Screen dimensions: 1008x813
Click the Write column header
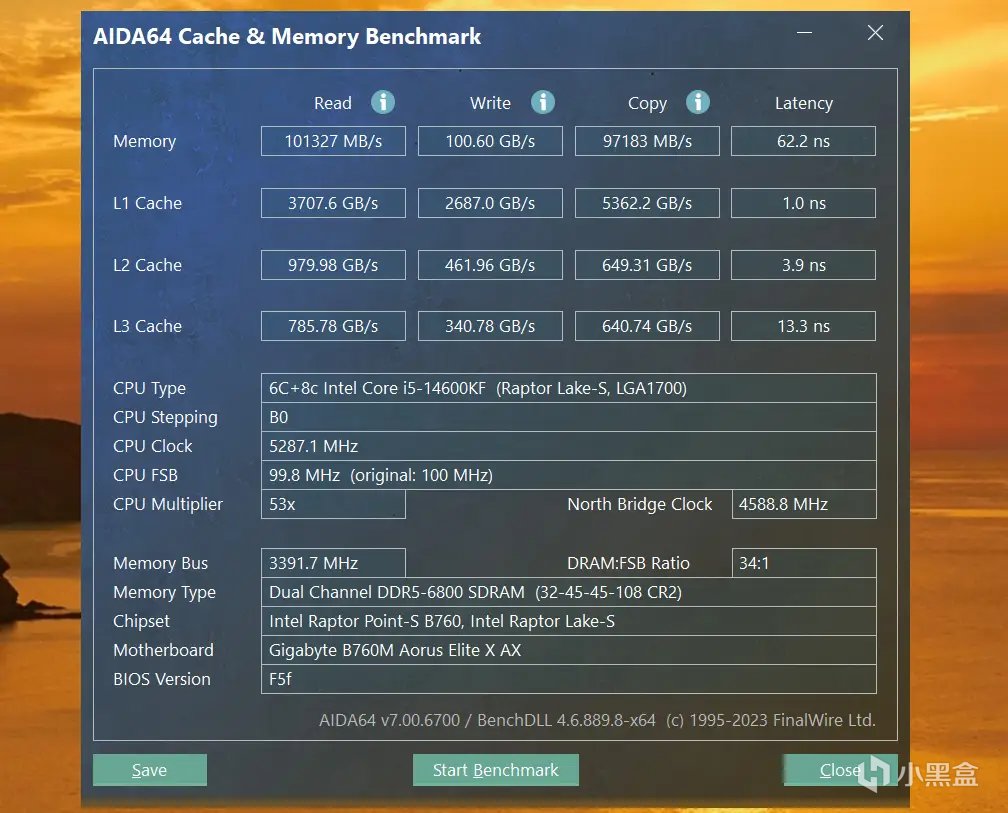pyautogui.click(x=490, y=103)
